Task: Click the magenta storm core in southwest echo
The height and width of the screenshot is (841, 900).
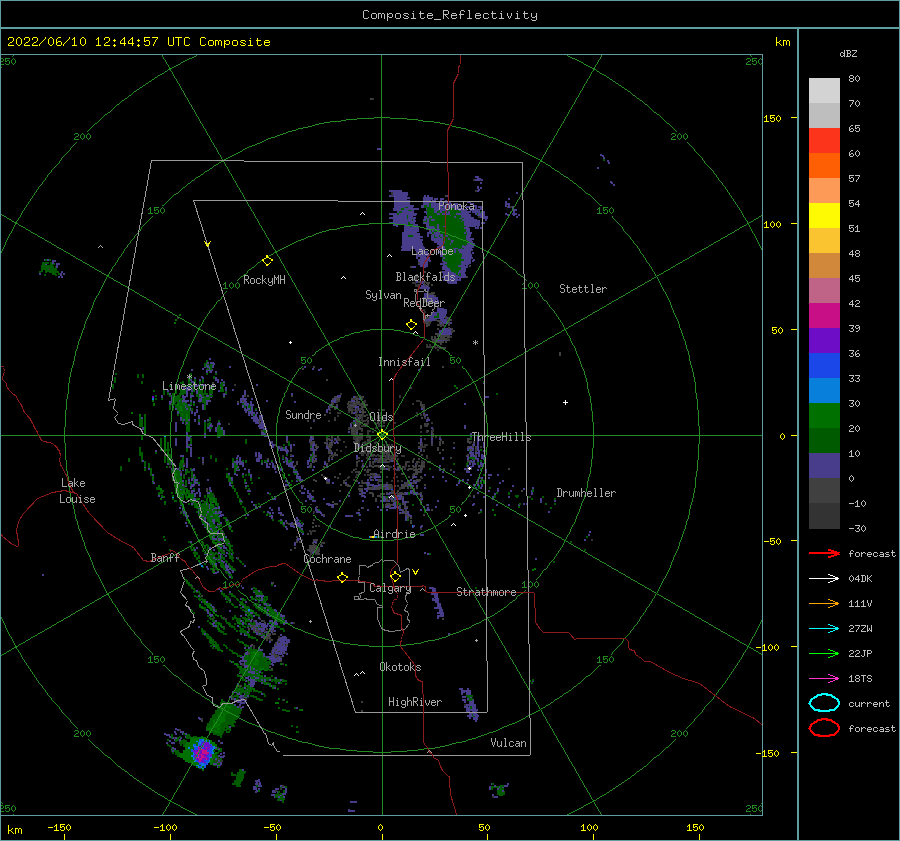Action: click(203, 752)
